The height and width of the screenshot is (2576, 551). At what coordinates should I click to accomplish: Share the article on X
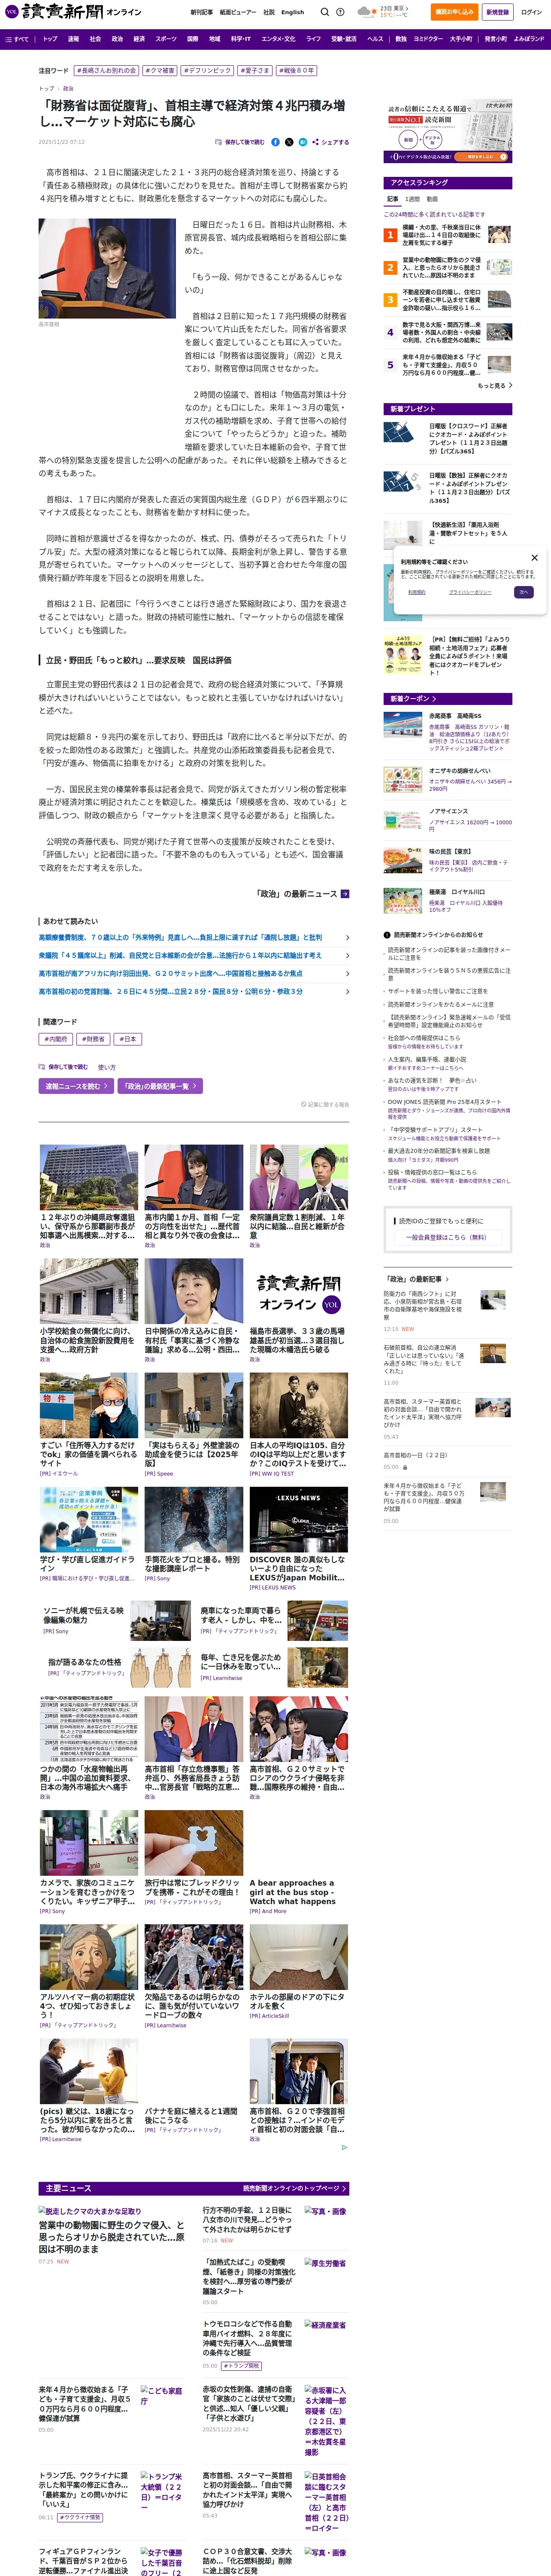[x=289, y=142]
